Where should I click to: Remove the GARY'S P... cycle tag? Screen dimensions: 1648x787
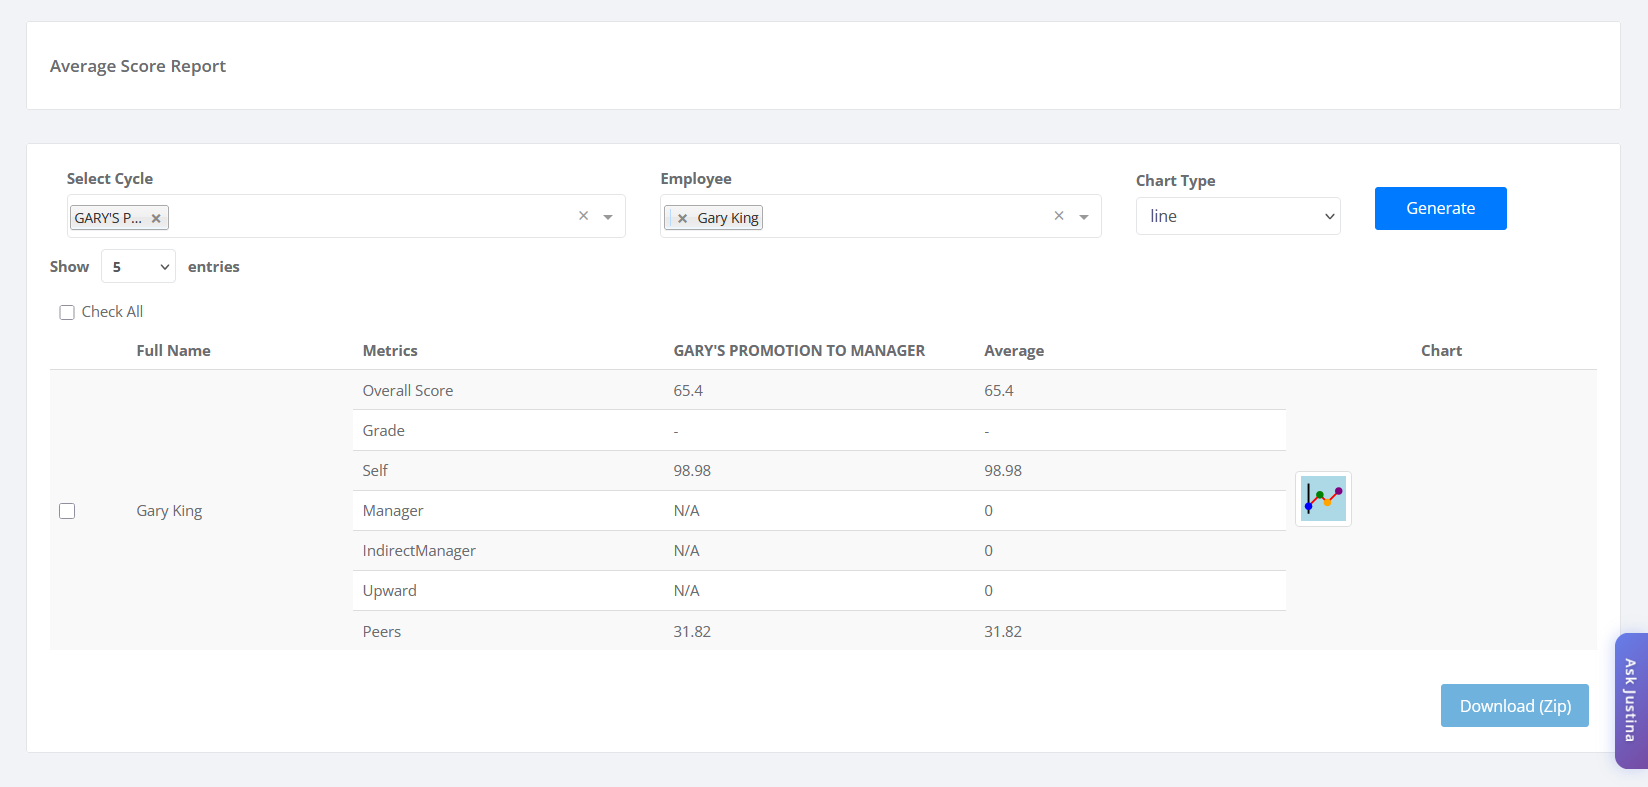[156, 218]
